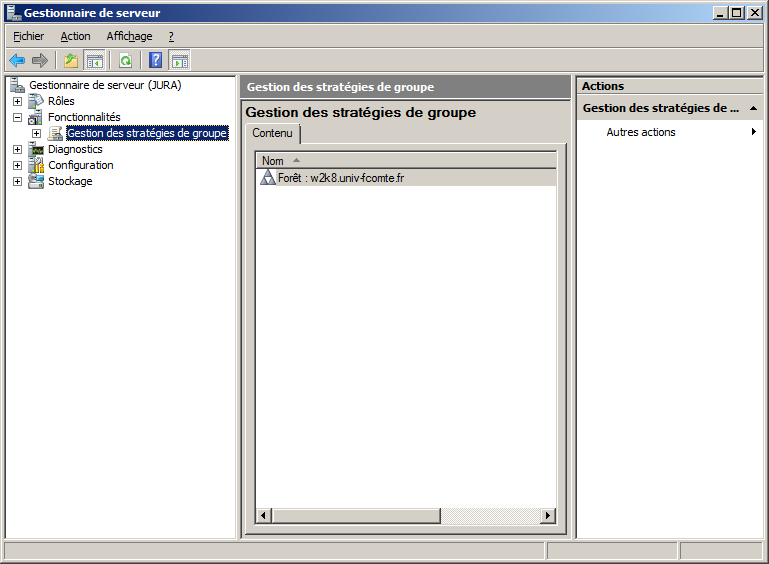This screenshot has width=769, height=564.
Task: Open the Affichage menu
Action: [x=129, y=36]
